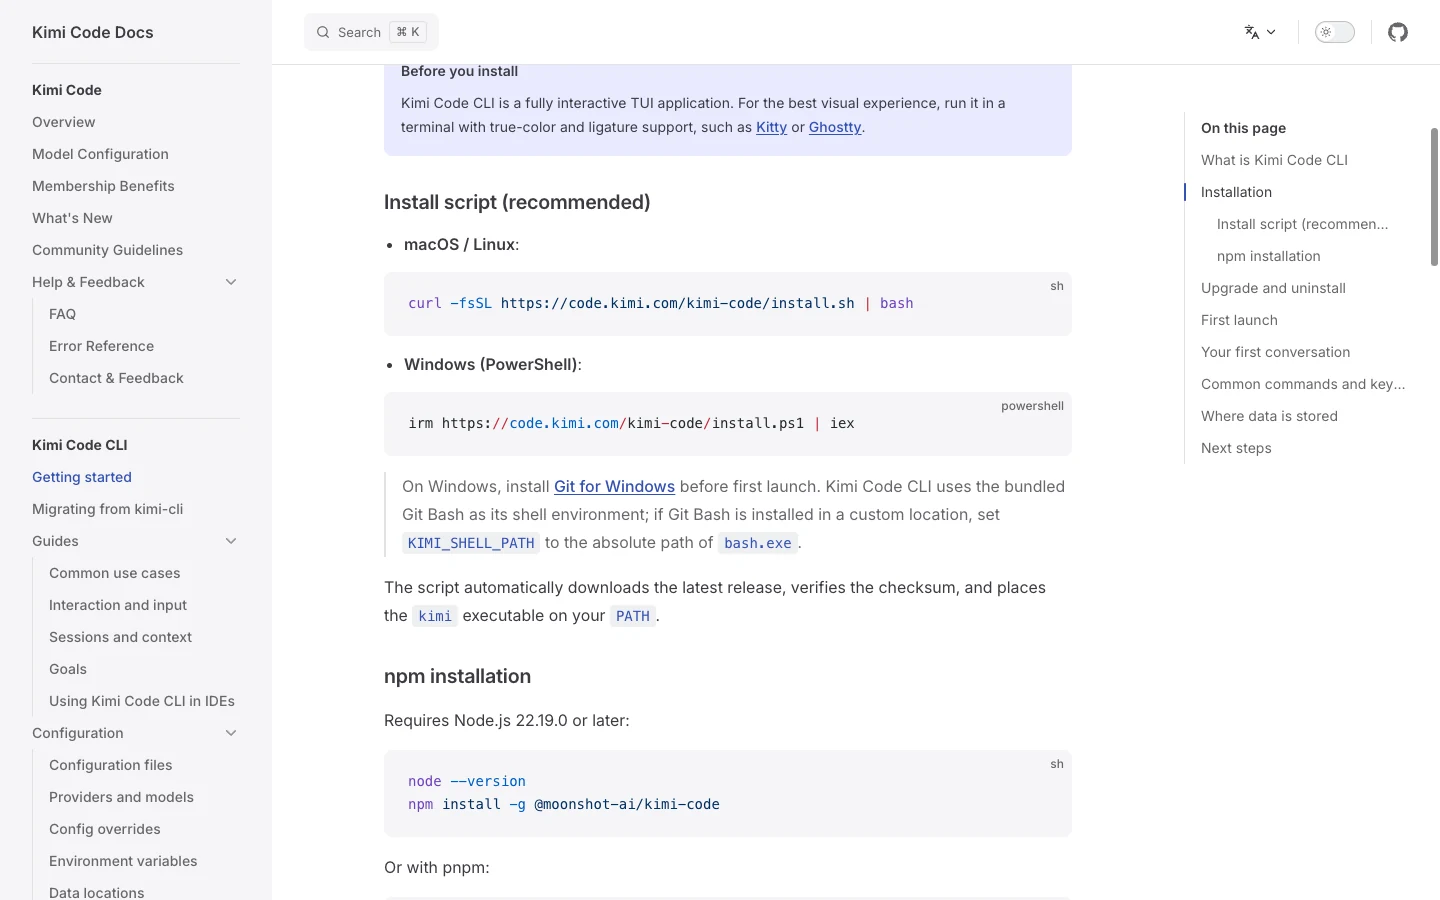Click Install script (recommended) heading

(517, 202)
